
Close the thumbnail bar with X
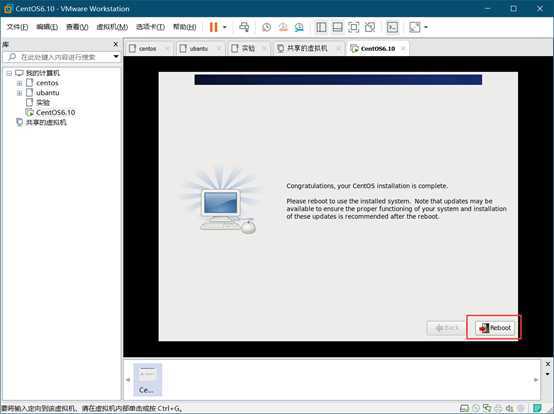point(548,364)
